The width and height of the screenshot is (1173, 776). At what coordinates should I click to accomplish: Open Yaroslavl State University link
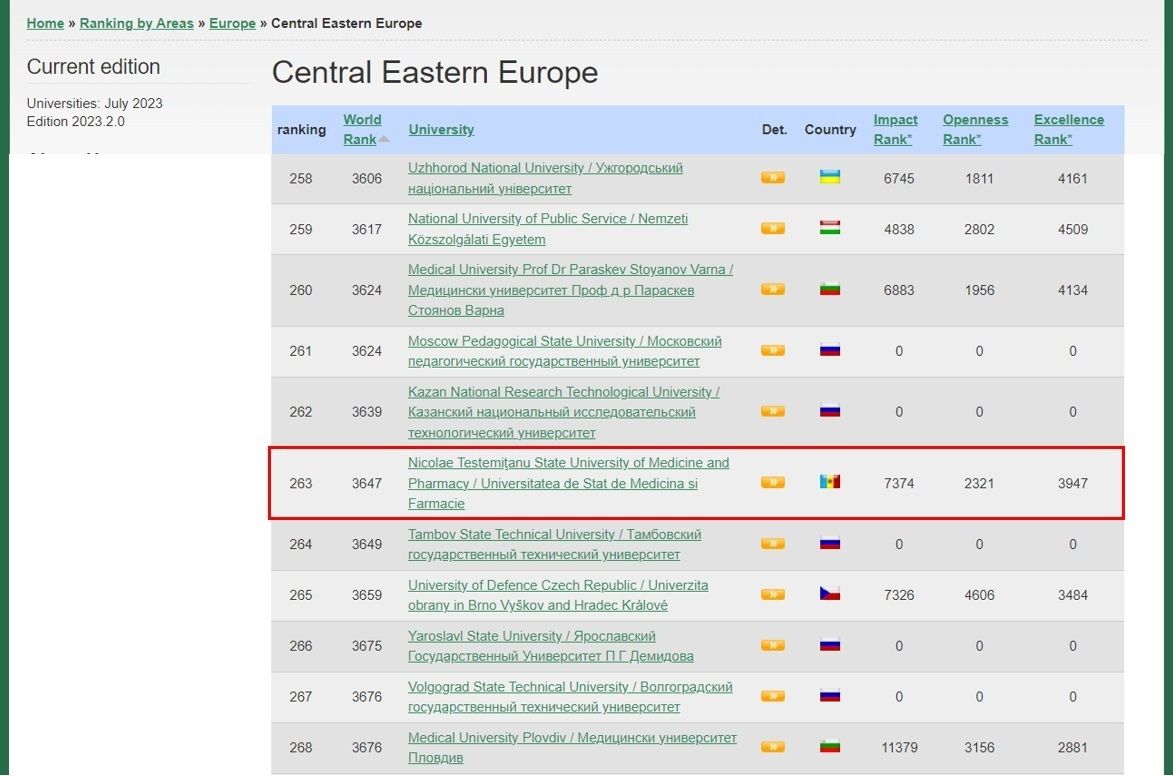pos(531,636)
